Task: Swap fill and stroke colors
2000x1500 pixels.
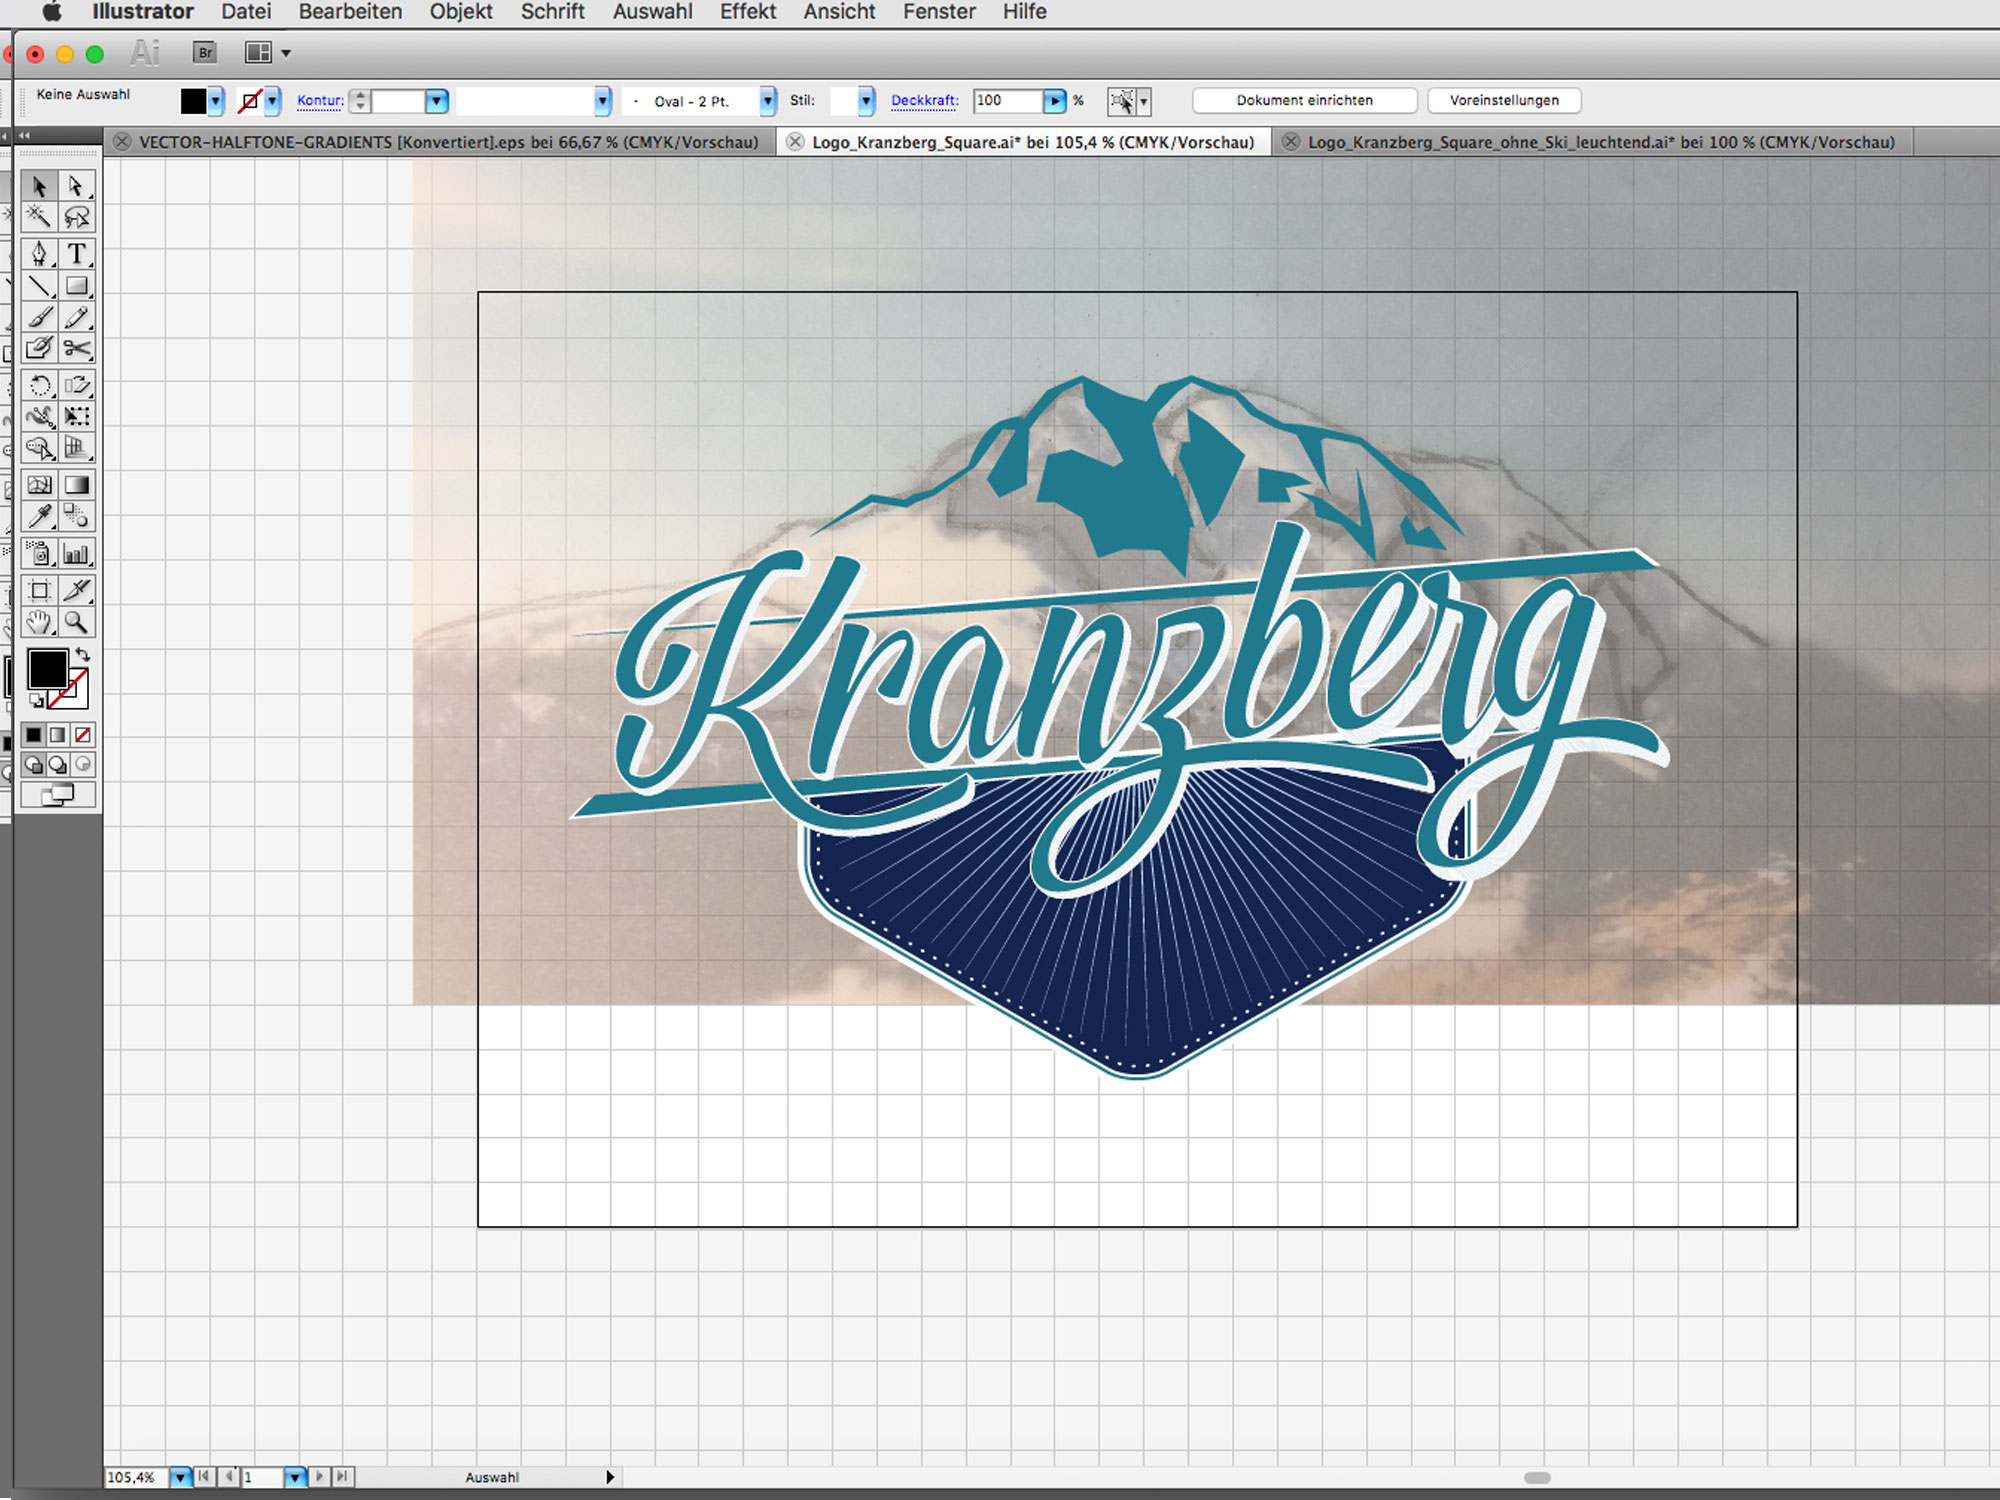Action: (83, 655)
